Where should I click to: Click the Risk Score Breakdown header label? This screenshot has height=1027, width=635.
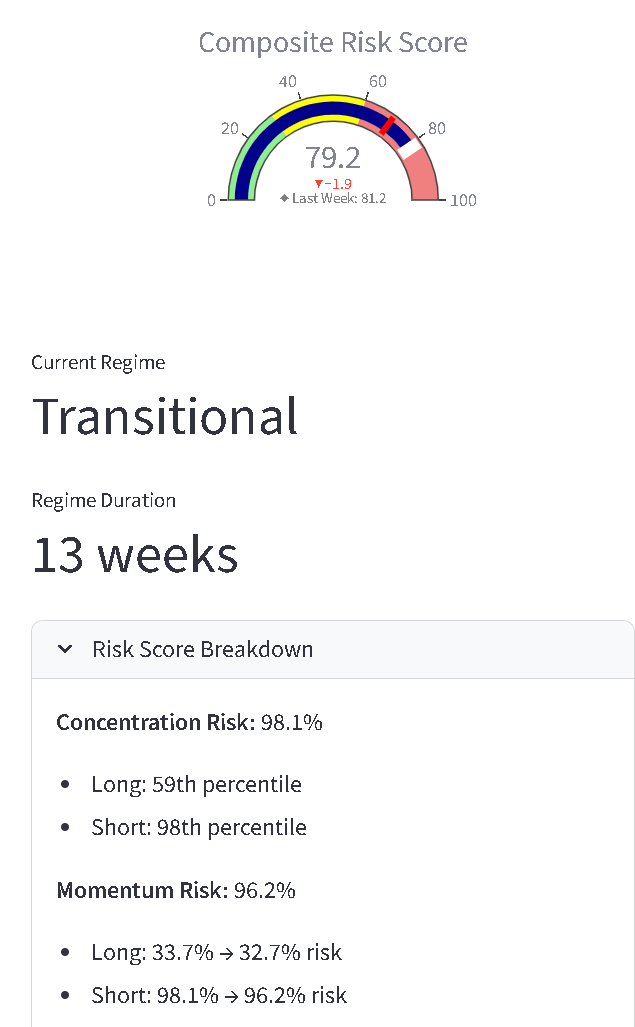(202, 649)
